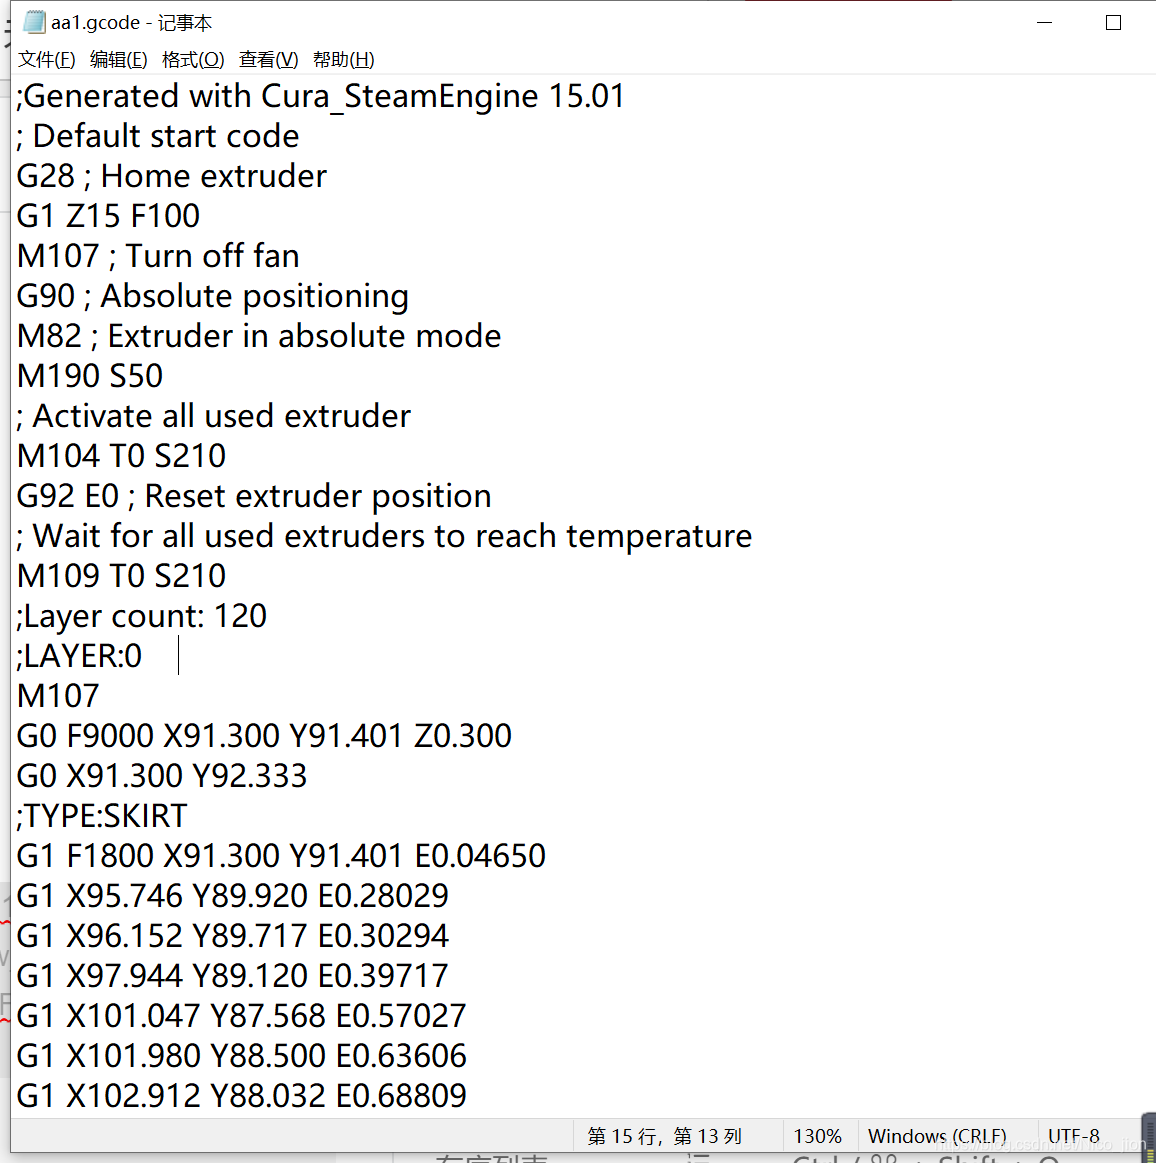Click the 'M190 S50' line
The height and width of the screenshot is (1163, 1156).
pyautogui.click(x=90, y=376)
